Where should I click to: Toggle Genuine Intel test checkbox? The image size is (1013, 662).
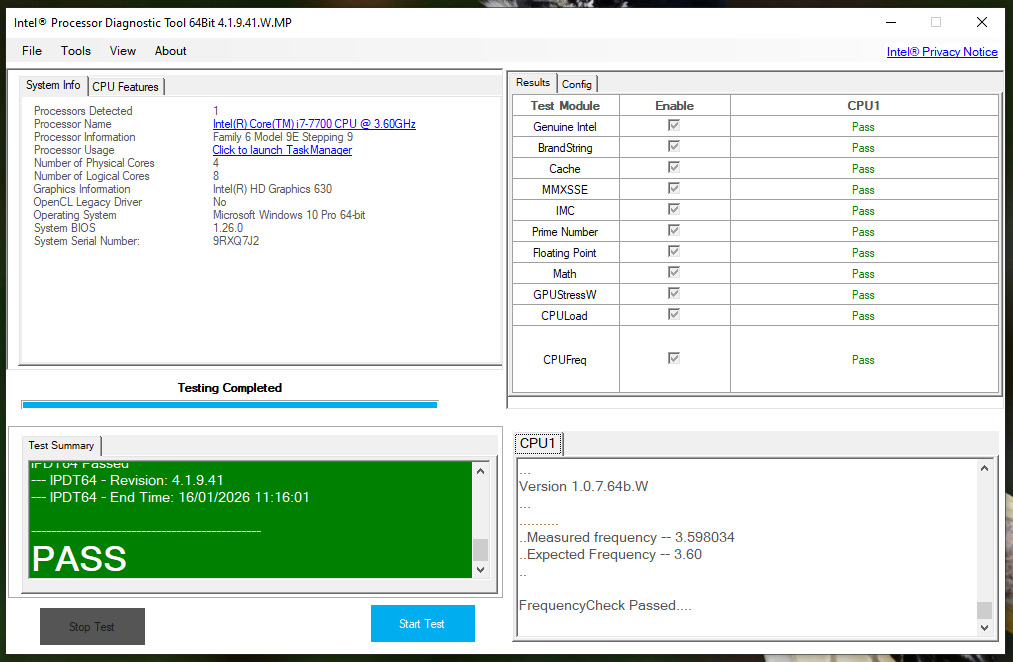point(674,125)
